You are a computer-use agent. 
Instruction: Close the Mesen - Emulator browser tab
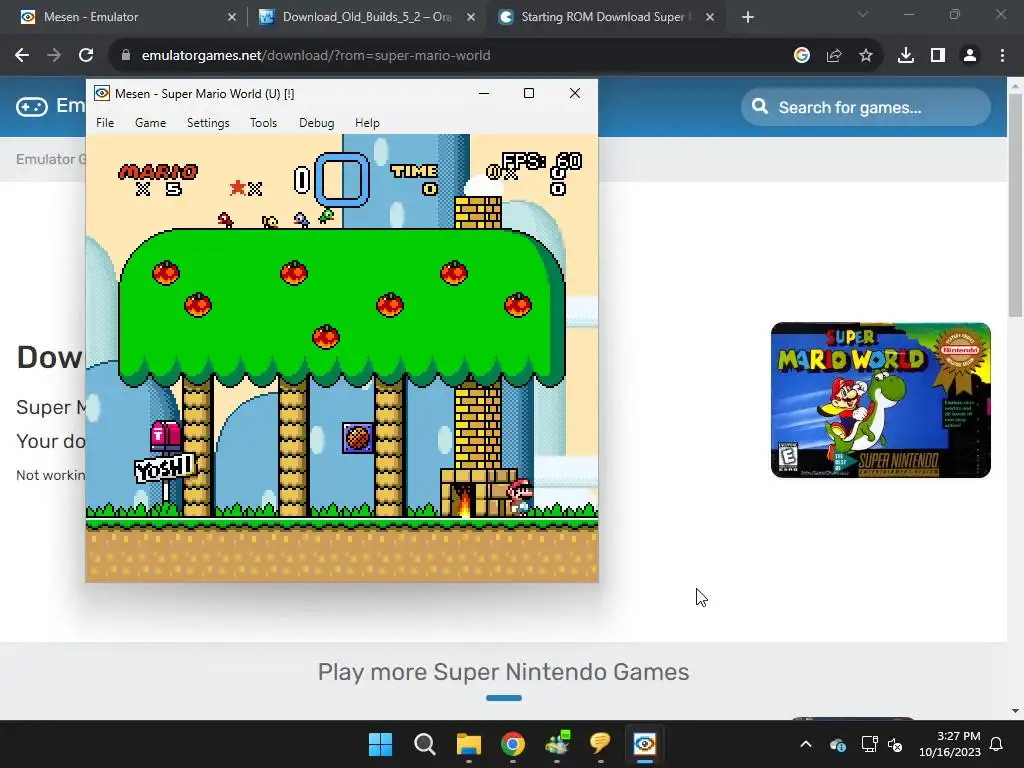click(x=232, y=17)
